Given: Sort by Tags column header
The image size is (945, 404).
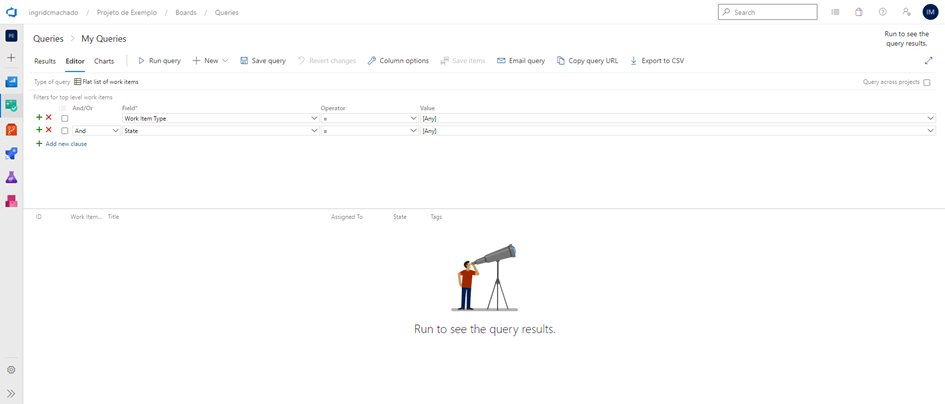Looking at the screenshot, I should [x=436, y=216].
